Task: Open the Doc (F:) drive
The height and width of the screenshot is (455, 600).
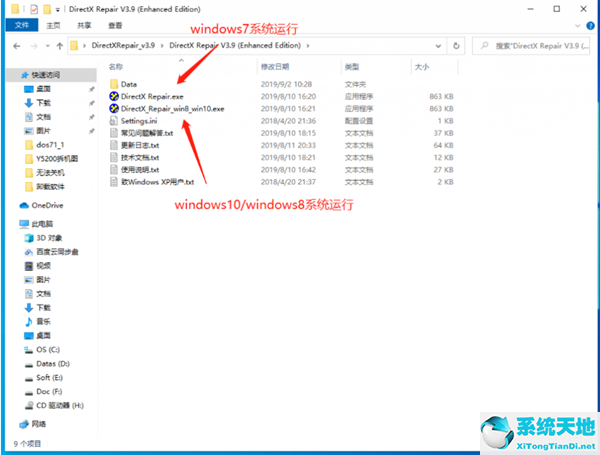Action: click(49, 391)
